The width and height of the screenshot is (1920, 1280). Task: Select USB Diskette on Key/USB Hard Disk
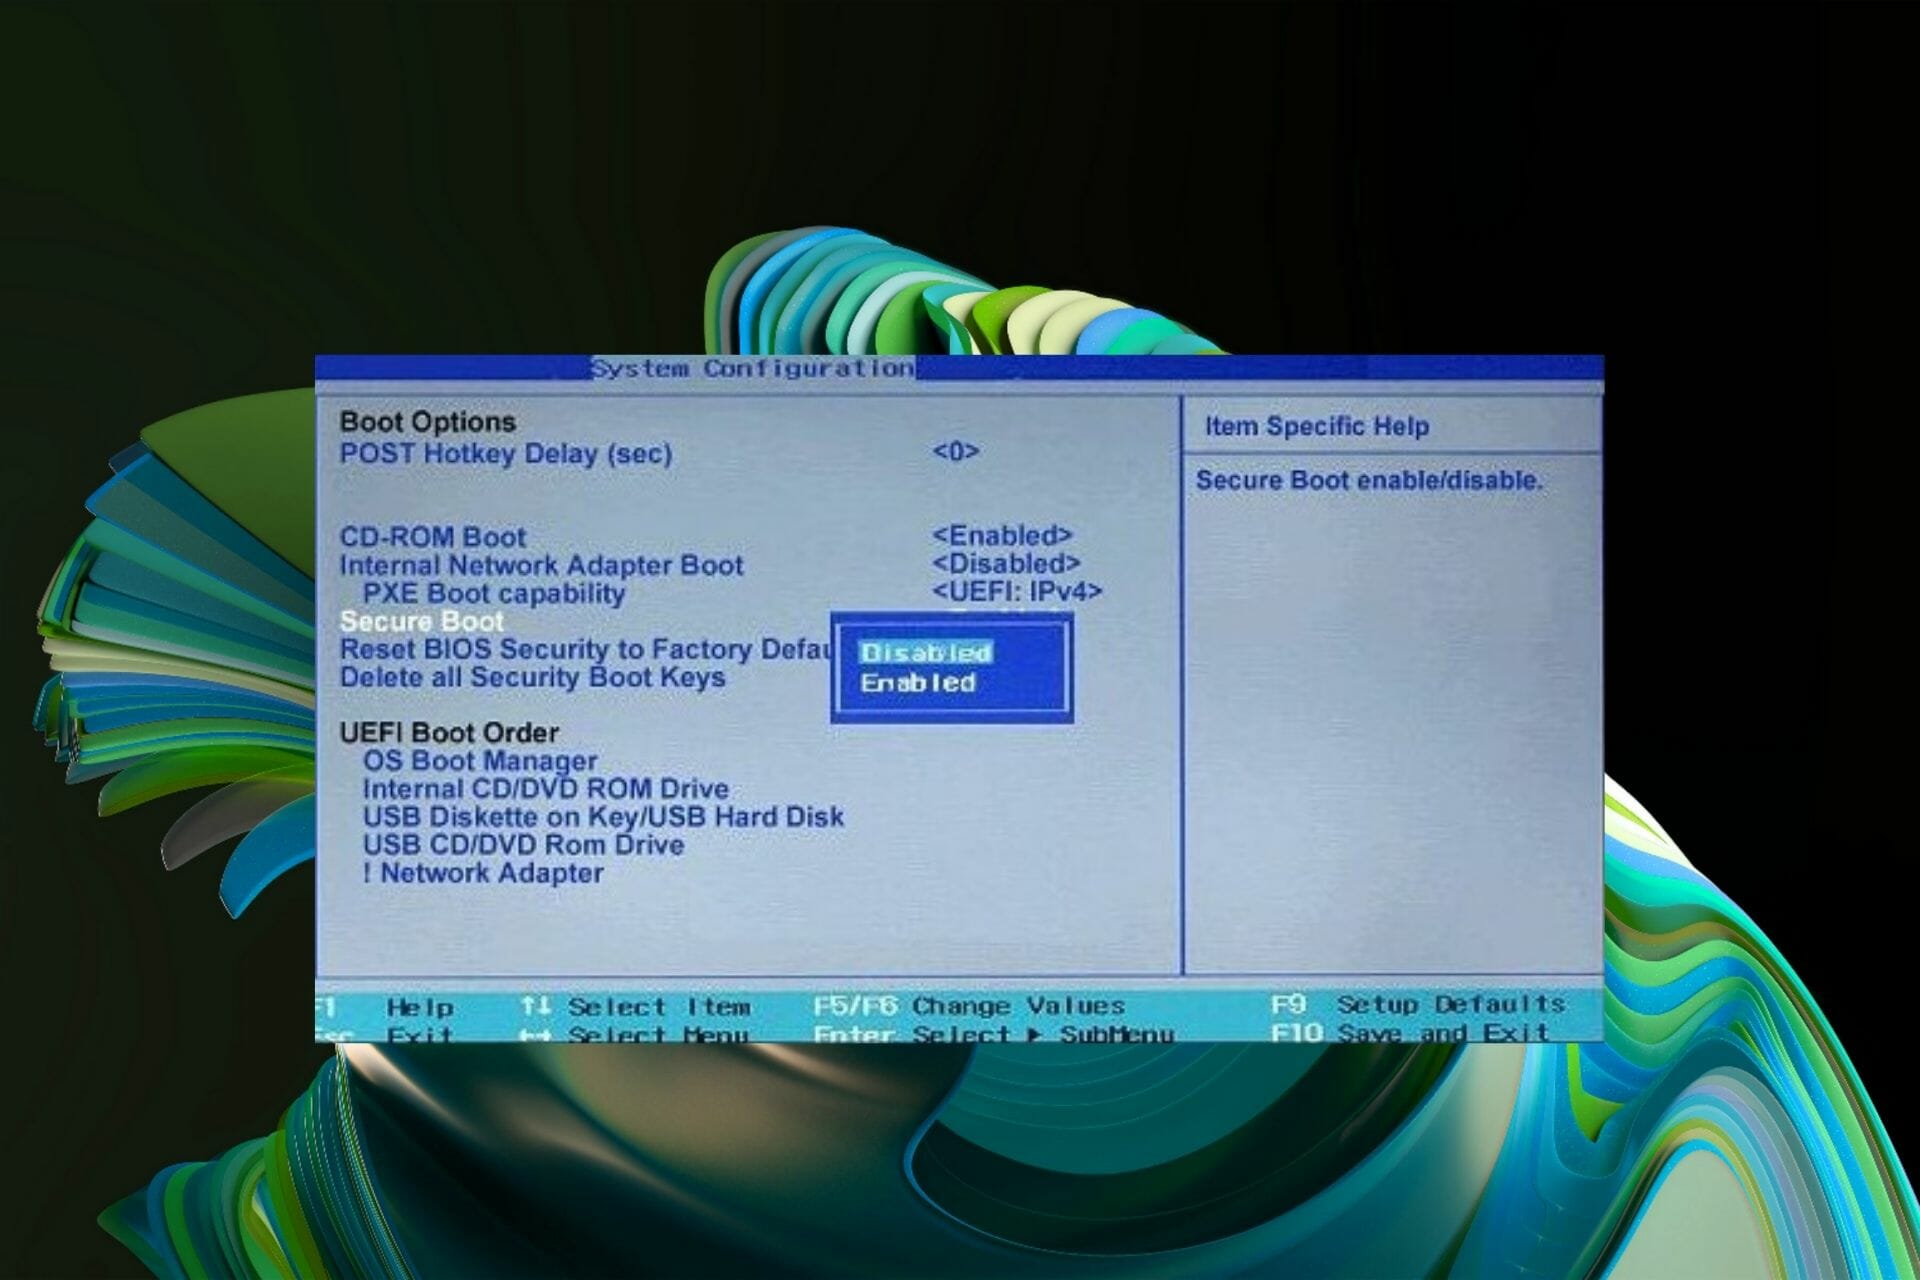click(603, 817)
